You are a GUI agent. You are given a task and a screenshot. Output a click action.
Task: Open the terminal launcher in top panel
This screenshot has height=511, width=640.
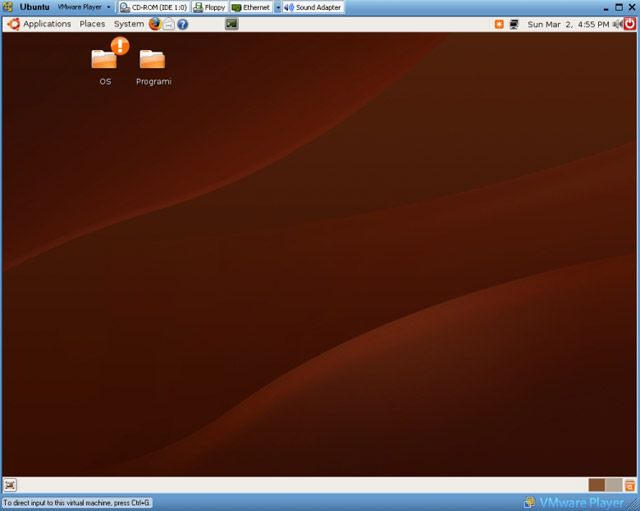click(232, 24)
